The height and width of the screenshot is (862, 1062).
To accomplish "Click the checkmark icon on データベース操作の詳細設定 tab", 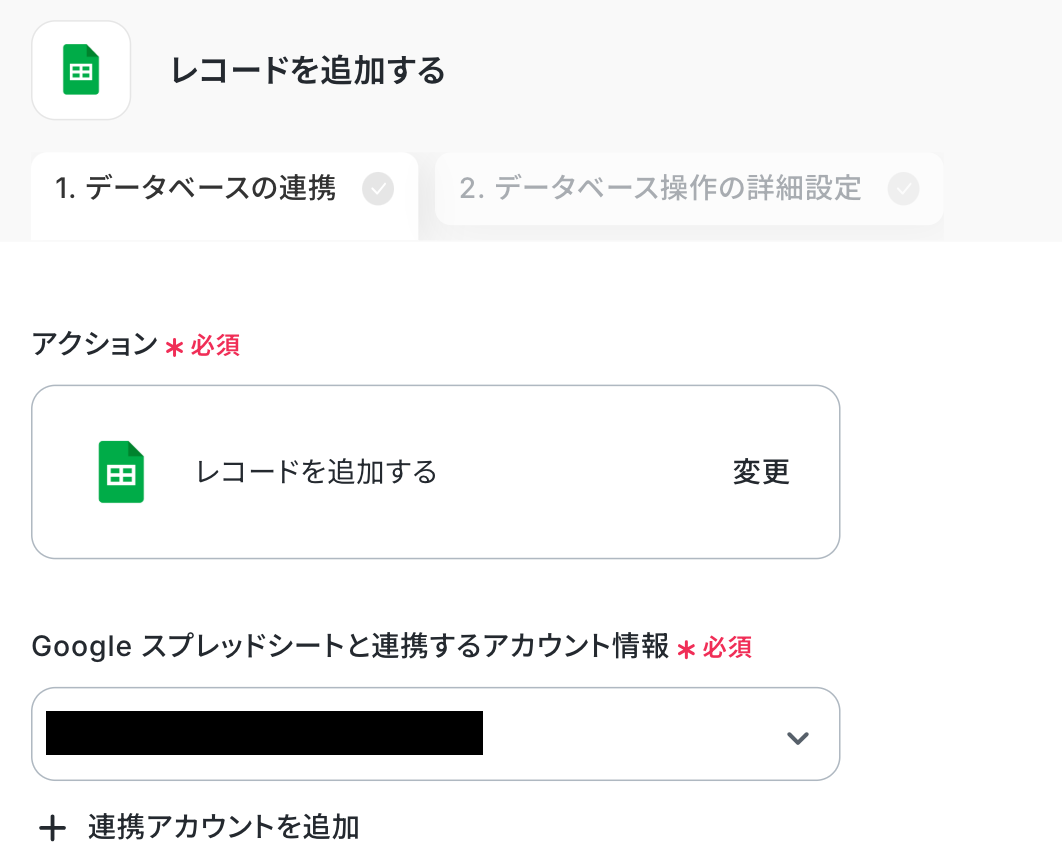I will [x=903, y=188].
